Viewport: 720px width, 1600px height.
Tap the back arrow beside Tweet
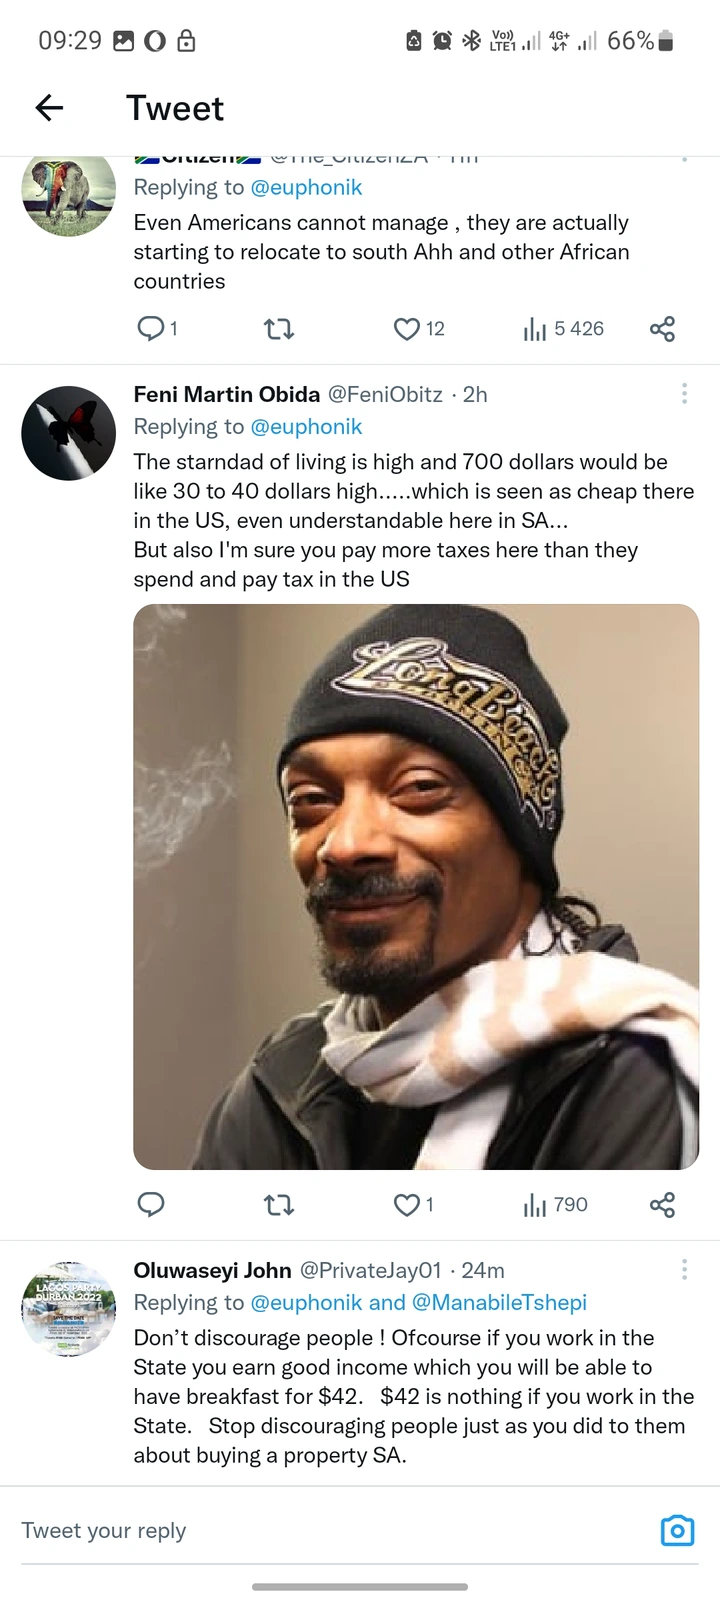[x=49, y=108]
